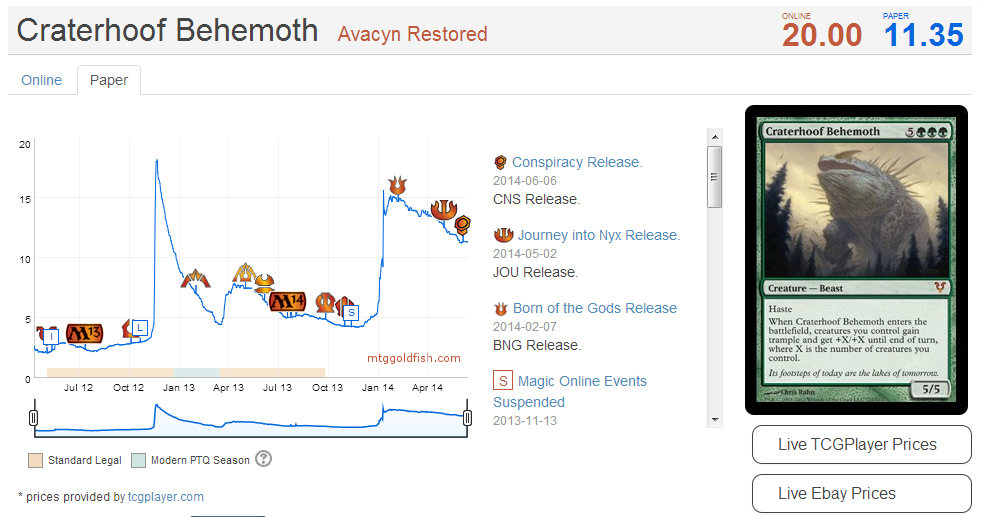Open the Journey into Nyx Release link
The height and width of the screenshot is (517, 981).
[598, 235]
